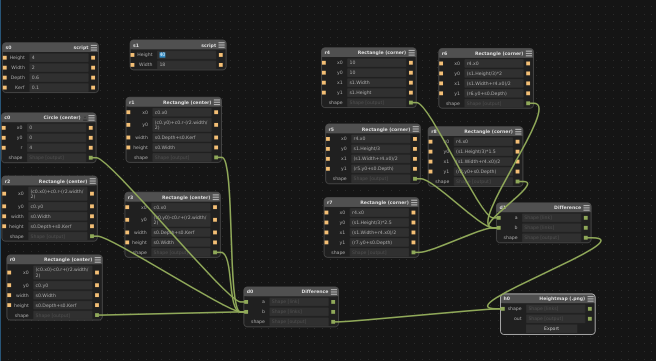Screen dimensions: 656x361
Task: Open the s1 script node menu icon
Action: click(222, 45)
